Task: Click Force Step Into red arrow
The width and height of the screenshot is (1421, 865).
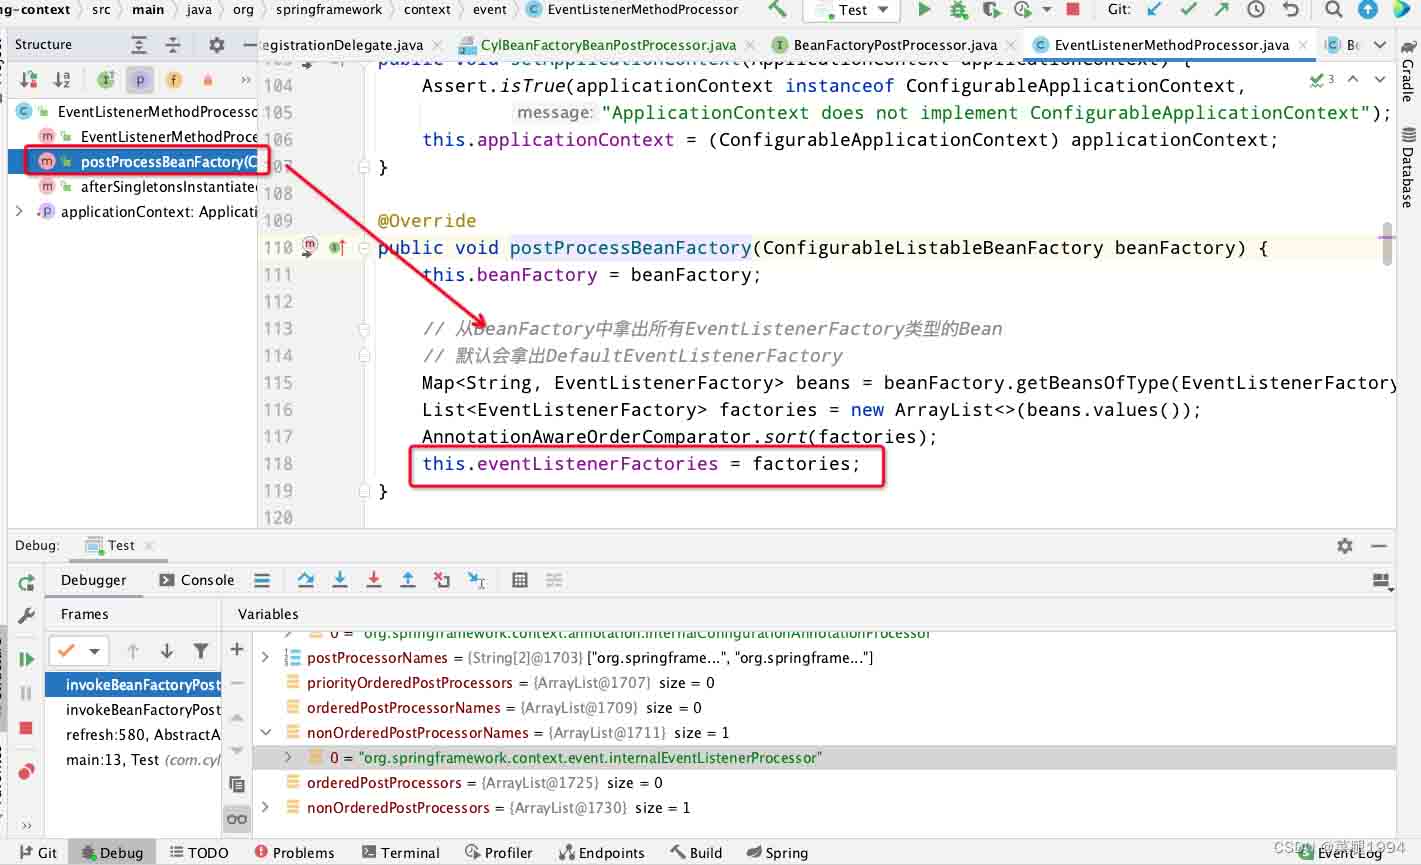Action: (x=374, y=580)
